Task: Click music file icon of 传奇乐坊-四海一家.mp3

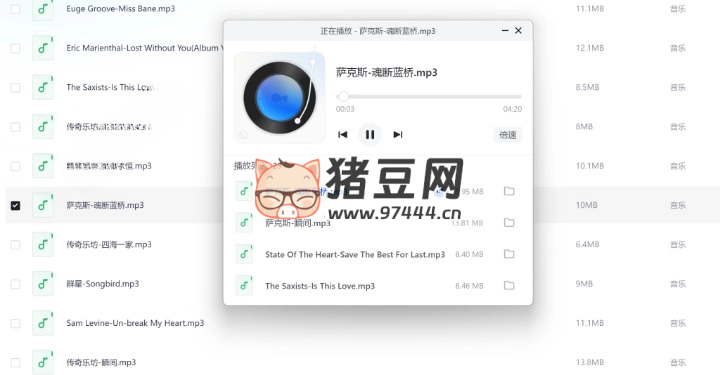Action: 43,245
